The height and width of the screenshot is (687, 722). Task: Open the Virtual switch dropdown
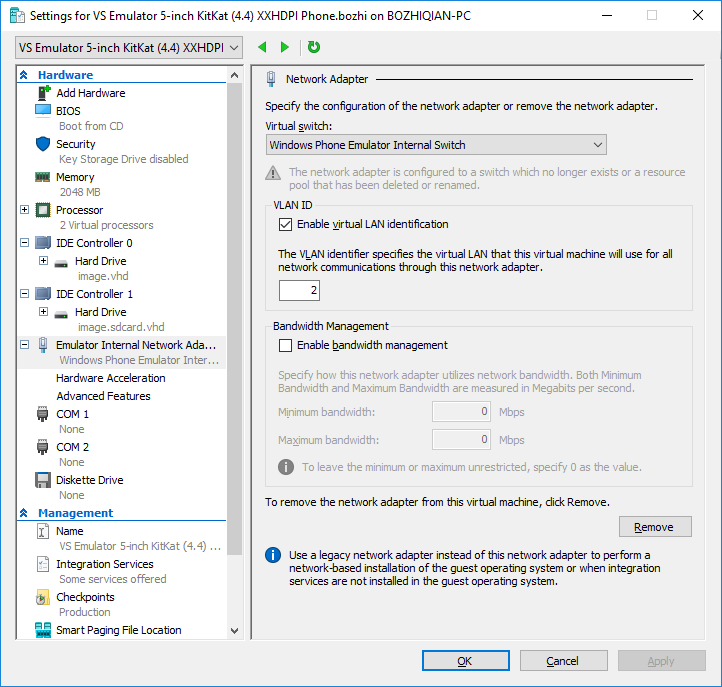(436, 145)
